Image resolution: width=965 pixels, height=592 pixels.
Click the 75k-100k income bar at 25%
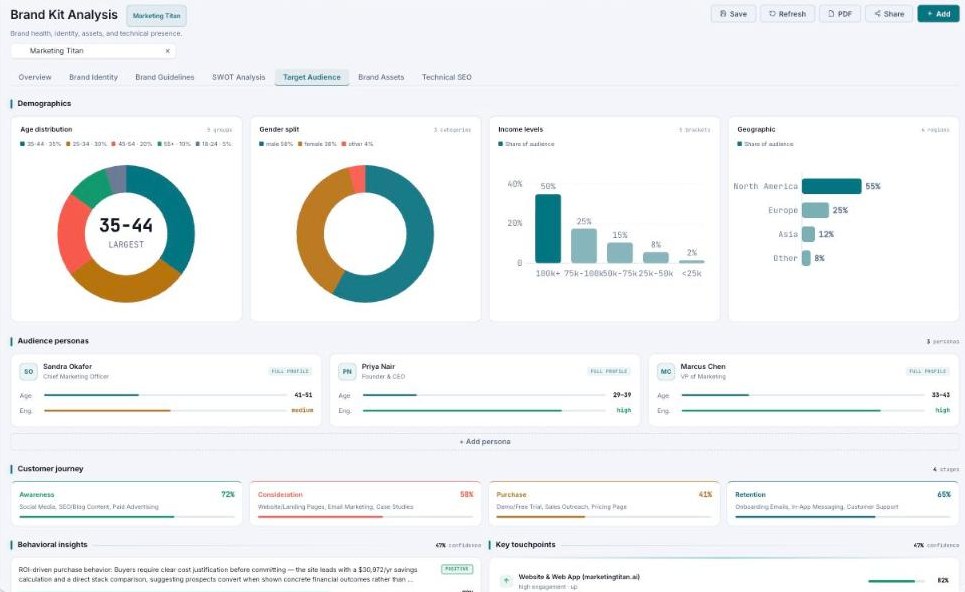[x=583, y=246]
